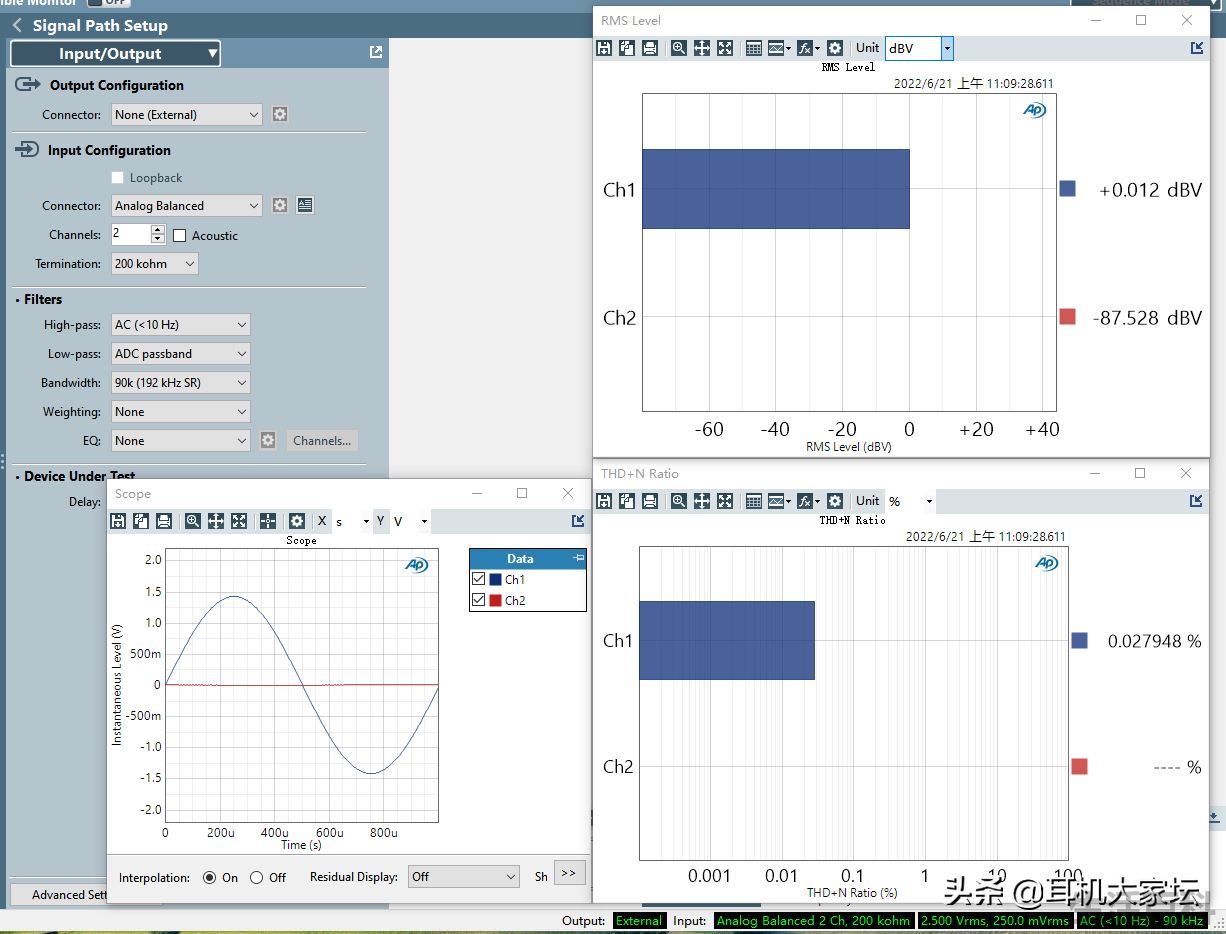
Task: Open the Bandwidth 90k dropdown
Action: pos(180,383)
